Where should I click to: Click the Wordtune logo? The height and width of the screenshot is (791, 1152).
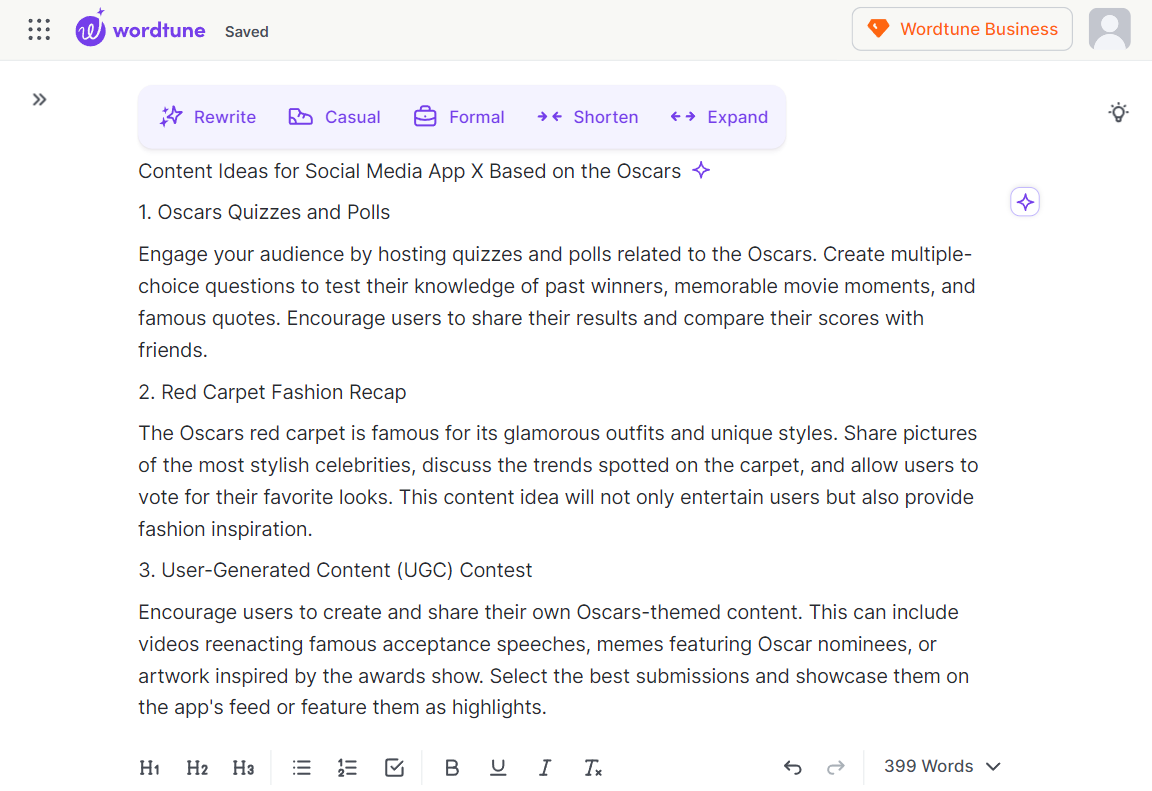pyautogui.click(x=140, y=29)
